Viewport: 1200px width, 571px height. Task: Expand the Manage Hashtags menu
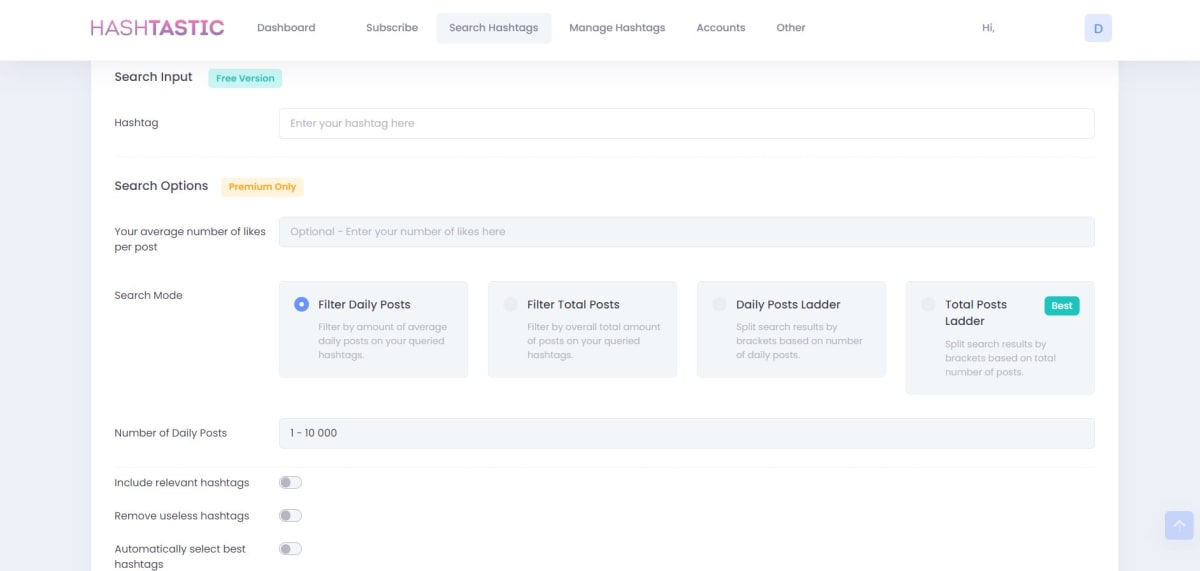tap(617, 28)
